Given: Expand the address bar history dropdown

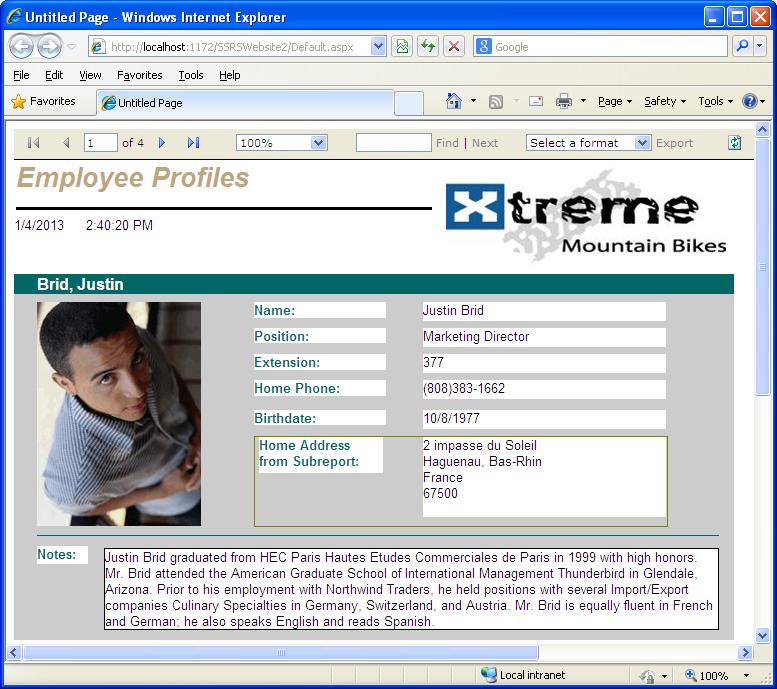Looking at the screenshot, I should [x=378, y=47].
